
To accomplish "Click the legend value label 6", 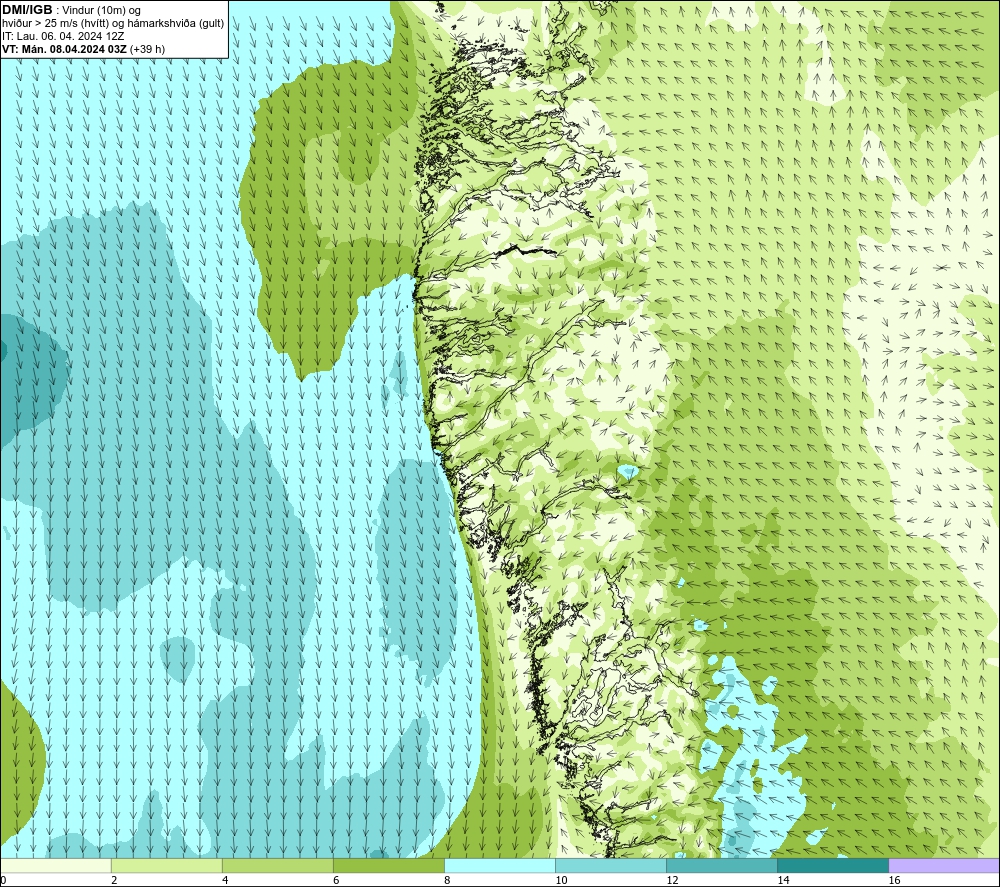I will [335, 880].
